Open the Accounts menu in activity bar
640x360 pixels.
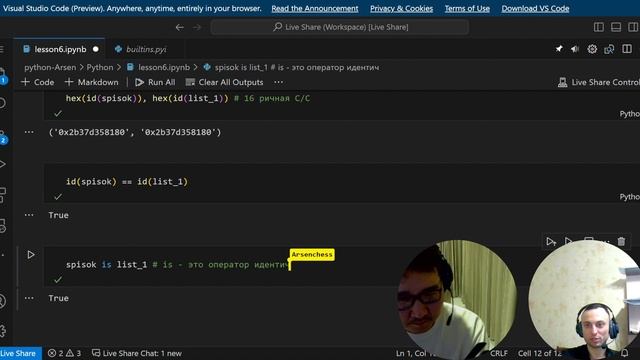pyautogui.click(x=3, y=301)
